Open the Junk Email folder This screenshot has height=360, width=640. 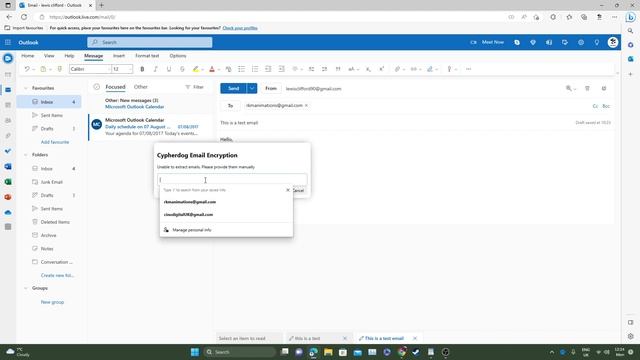(51, 182)
